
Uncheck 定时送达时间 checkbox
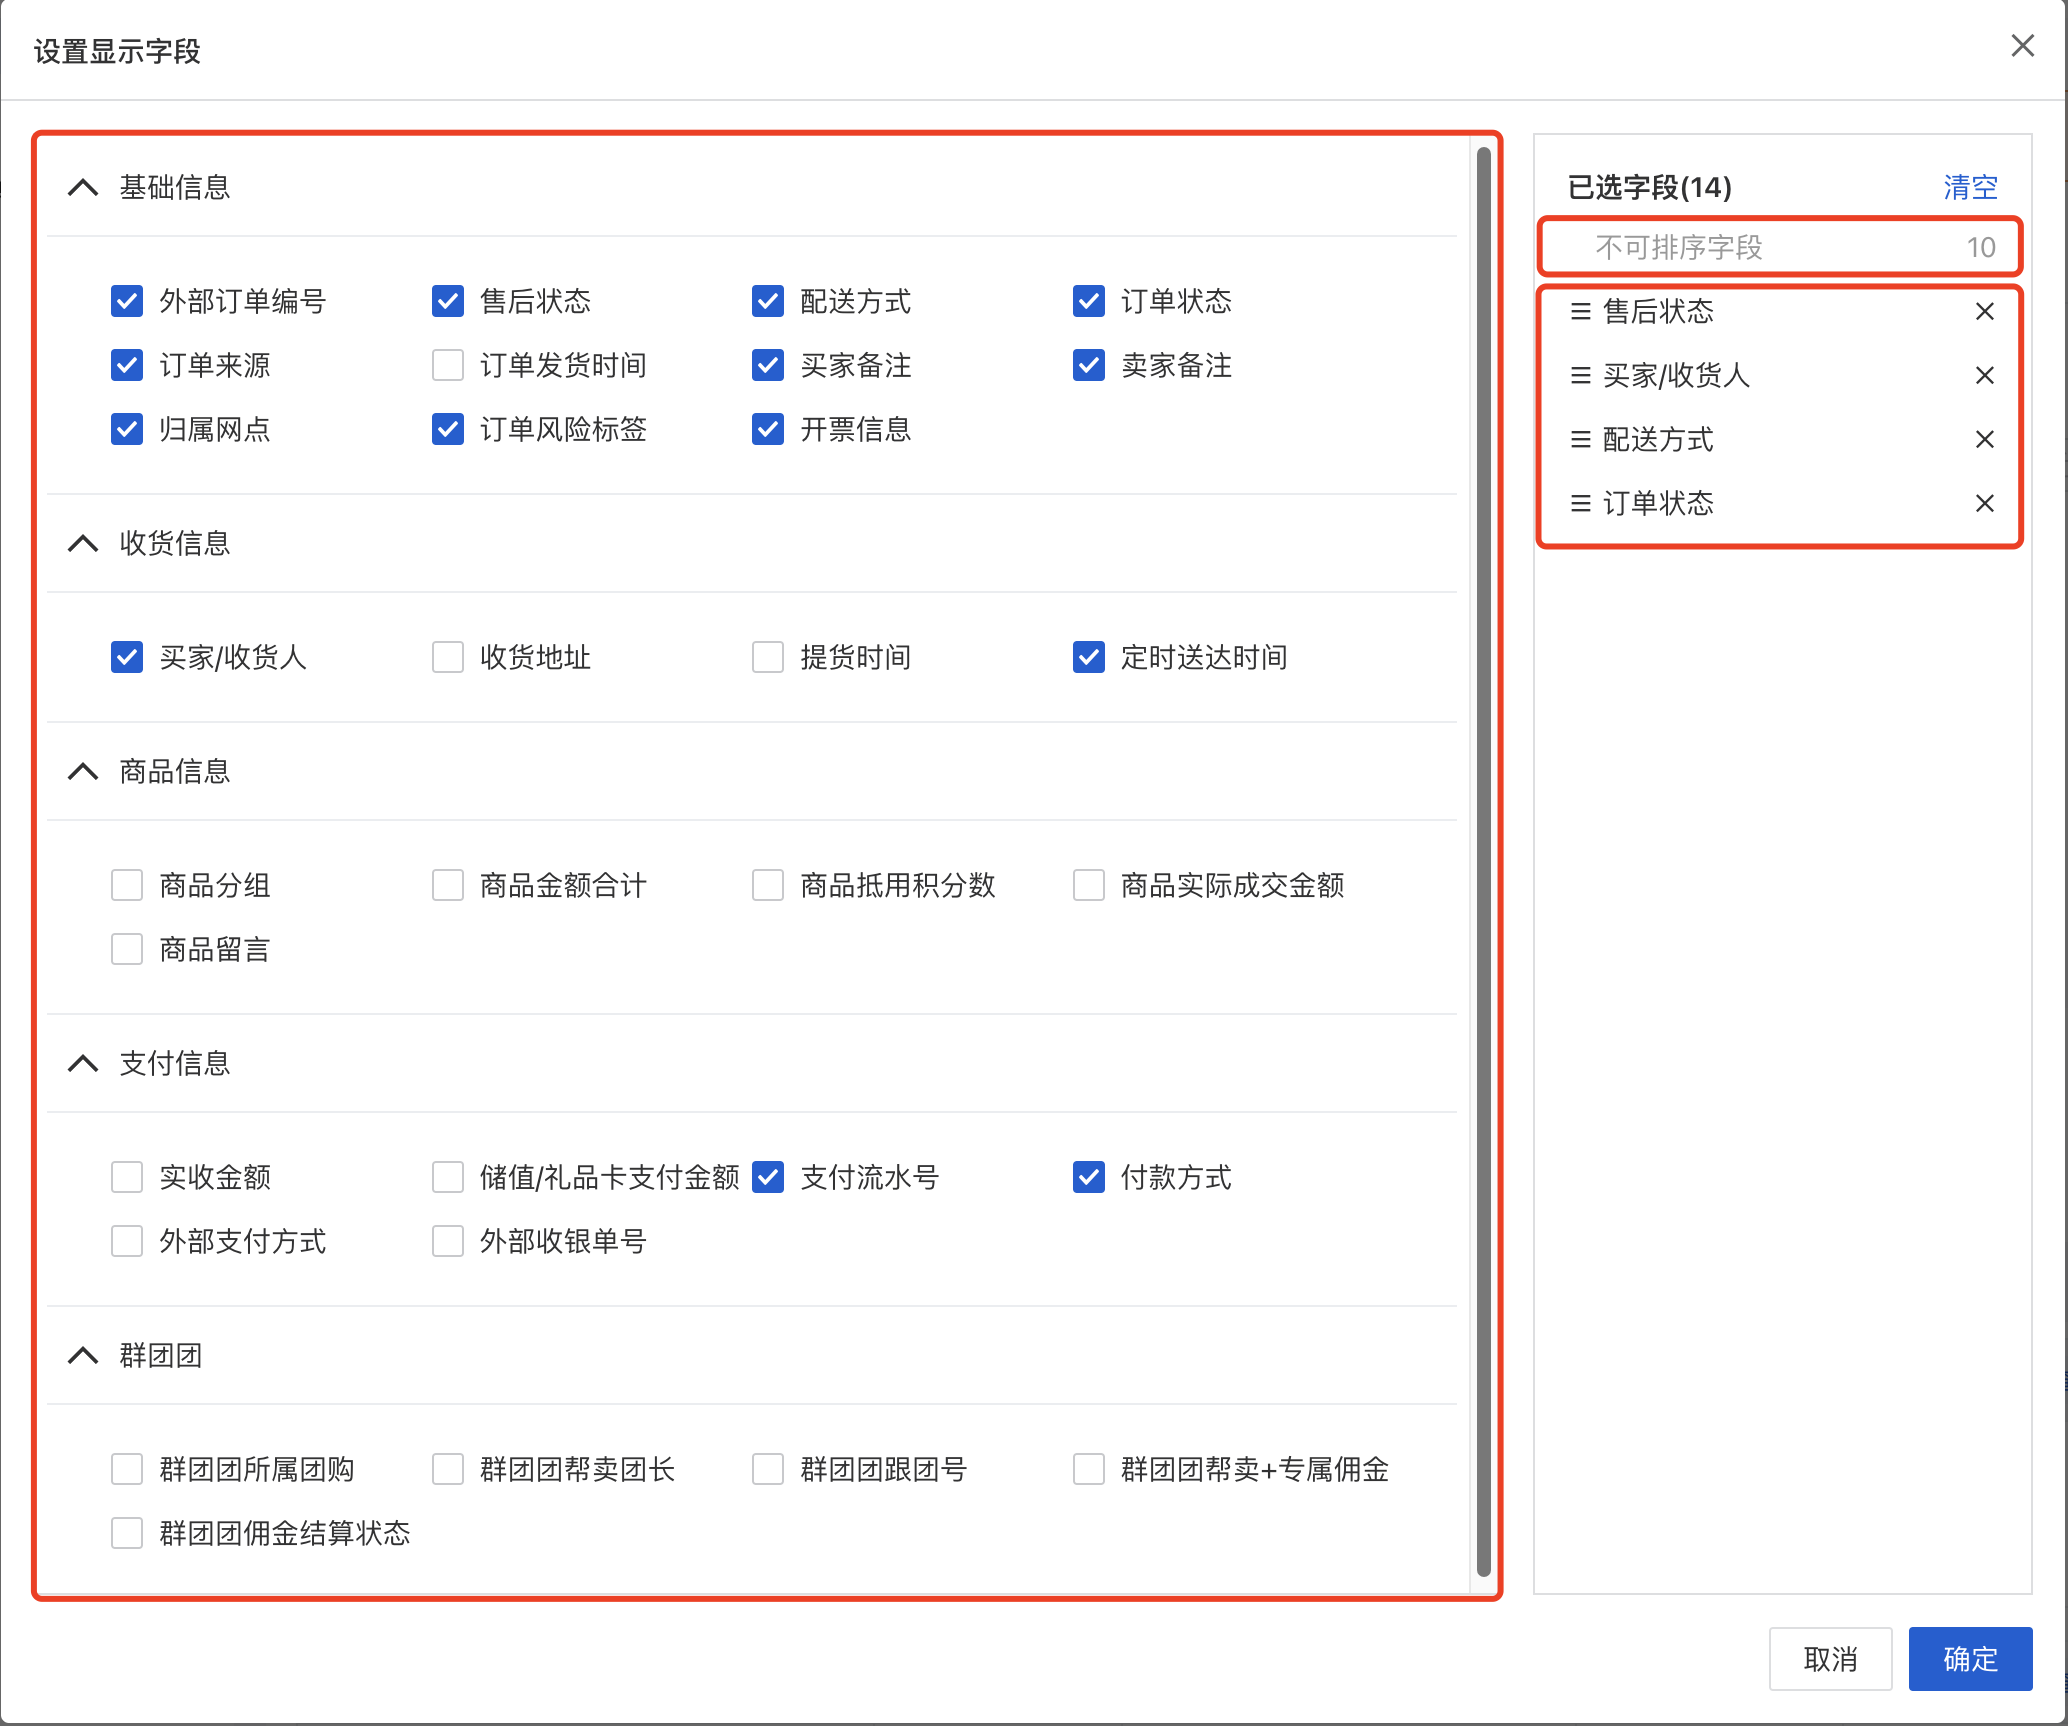point(1089,657)
